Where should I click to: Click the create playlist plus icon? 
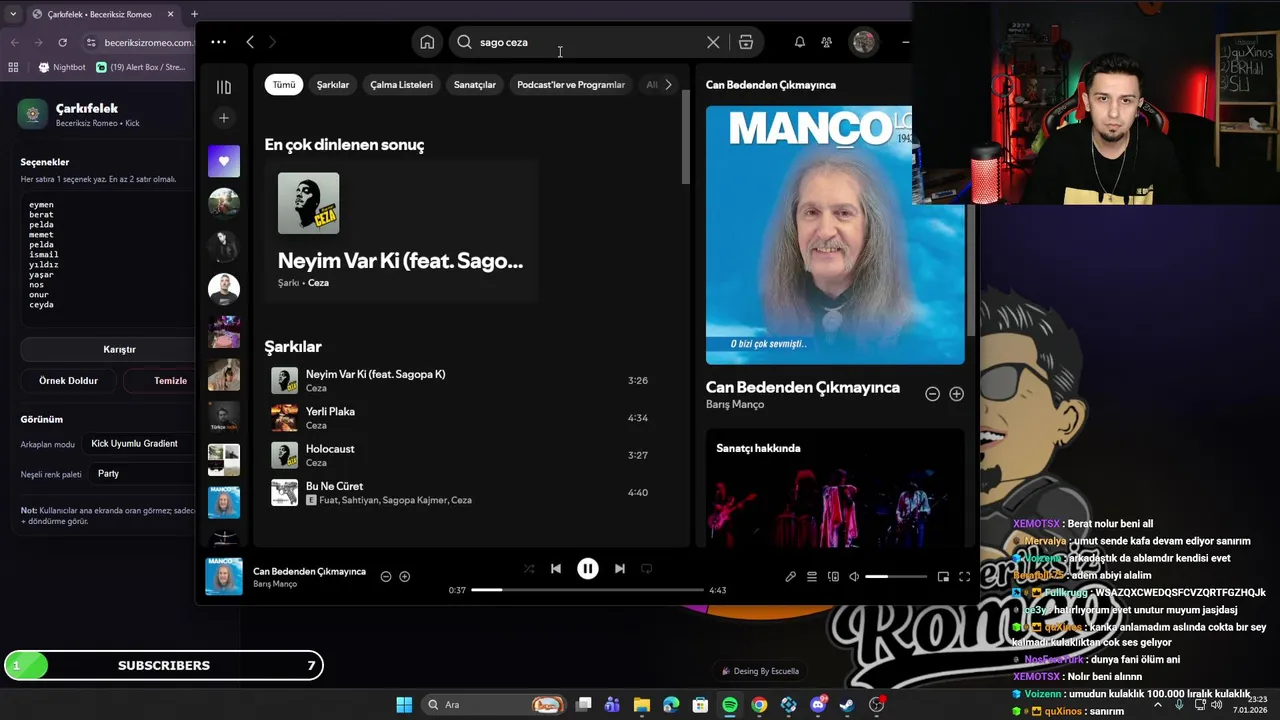click(x=224, y=118)
